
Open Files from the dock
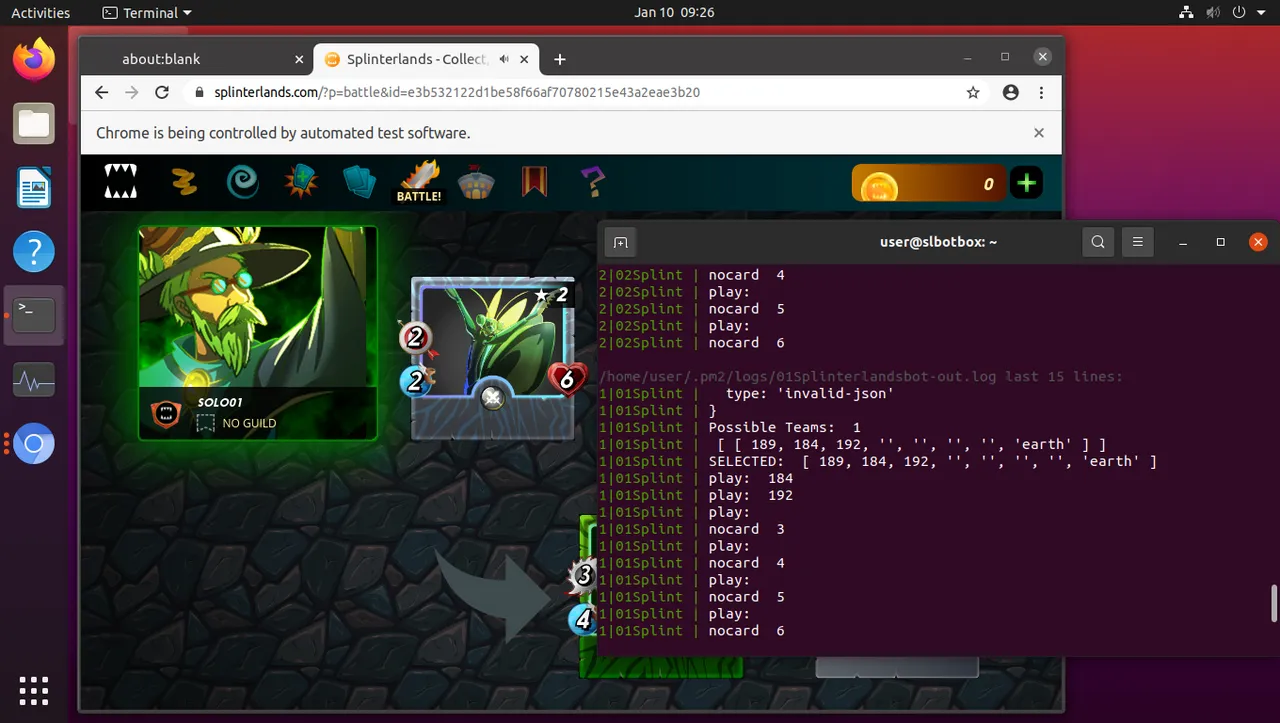click(34, 124)
